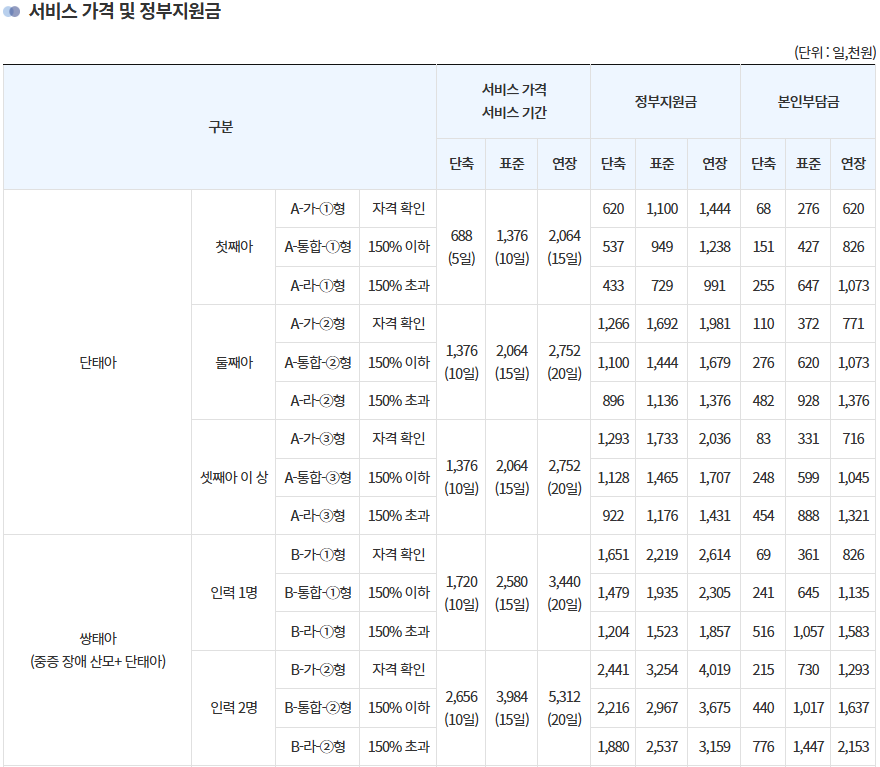Select the copay value '1,637'
This screenshot has height=767, width=880.
[x=853, y=708]
